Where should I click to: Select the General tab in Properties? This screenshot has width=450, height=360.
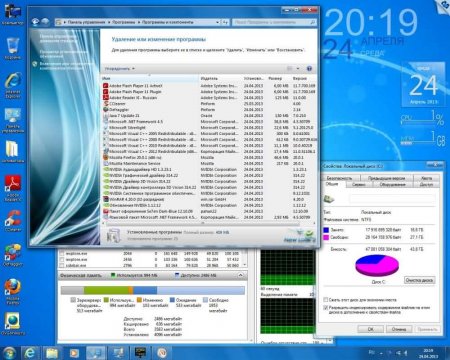click(x=332, y=184)
